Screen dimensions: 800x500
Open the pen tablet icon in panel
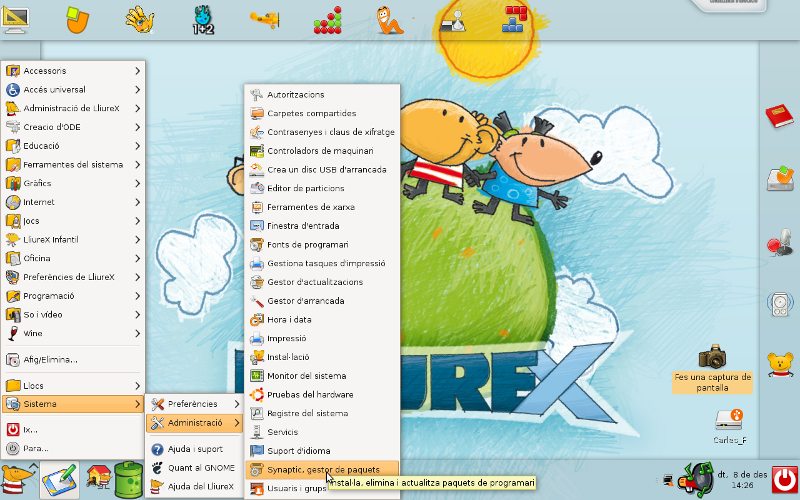tap(60, 480)
